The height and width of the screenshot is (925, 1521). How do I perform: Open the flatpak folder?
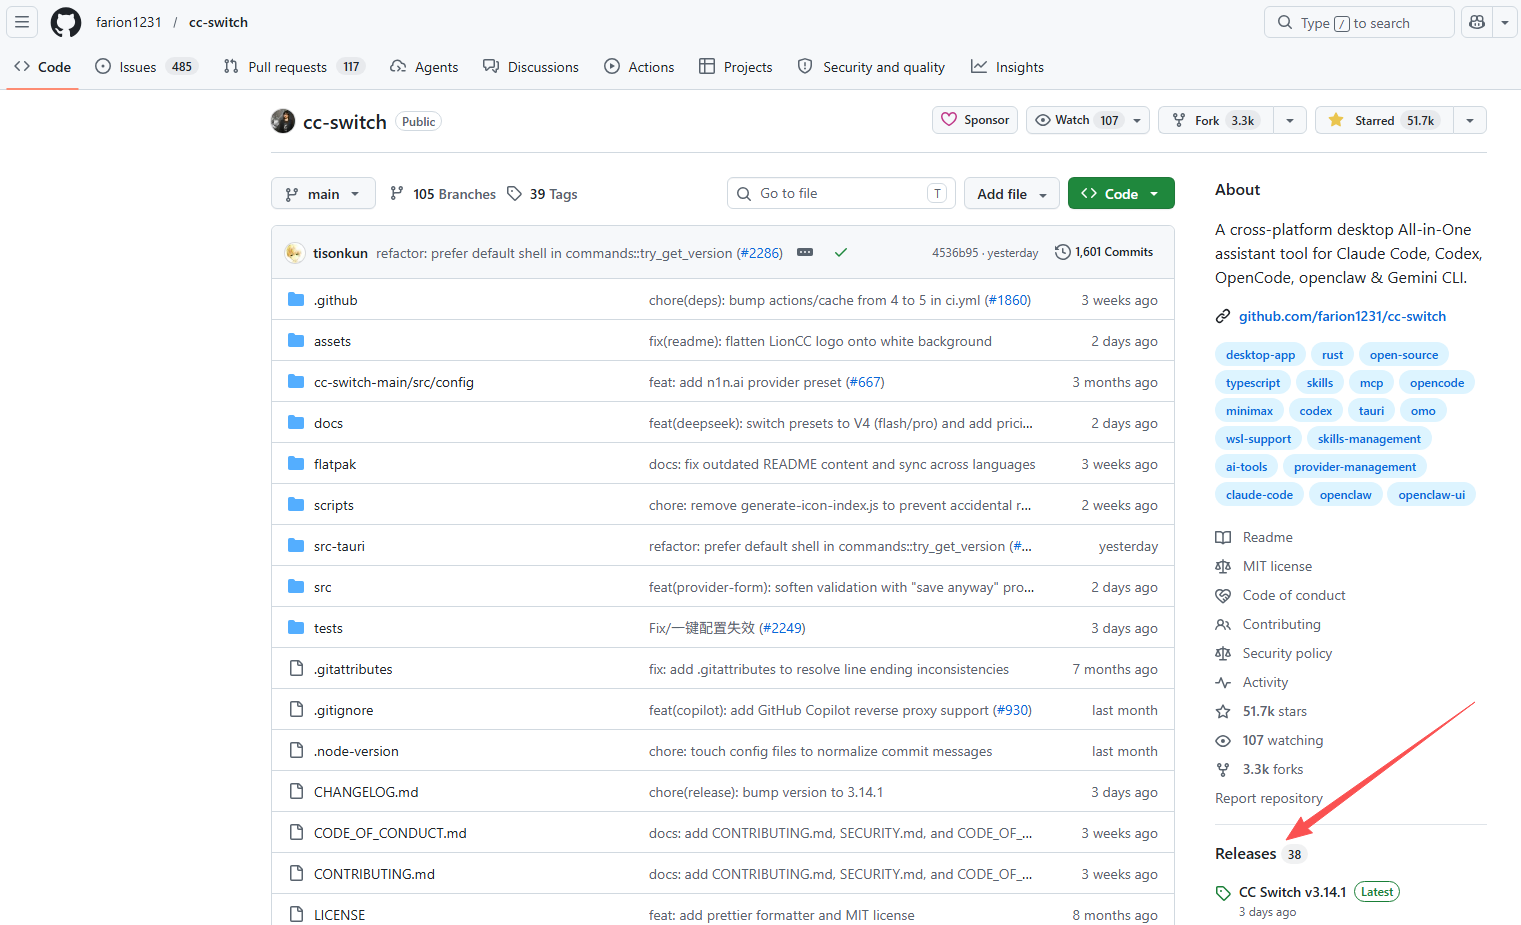(335, 464)
